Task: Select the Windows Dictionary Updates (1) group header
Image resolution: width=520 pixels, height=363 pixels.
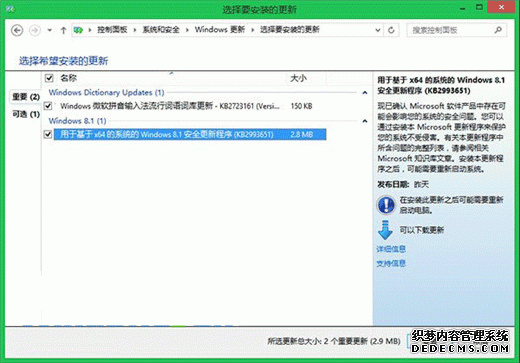Action: [x=107, y=92]
